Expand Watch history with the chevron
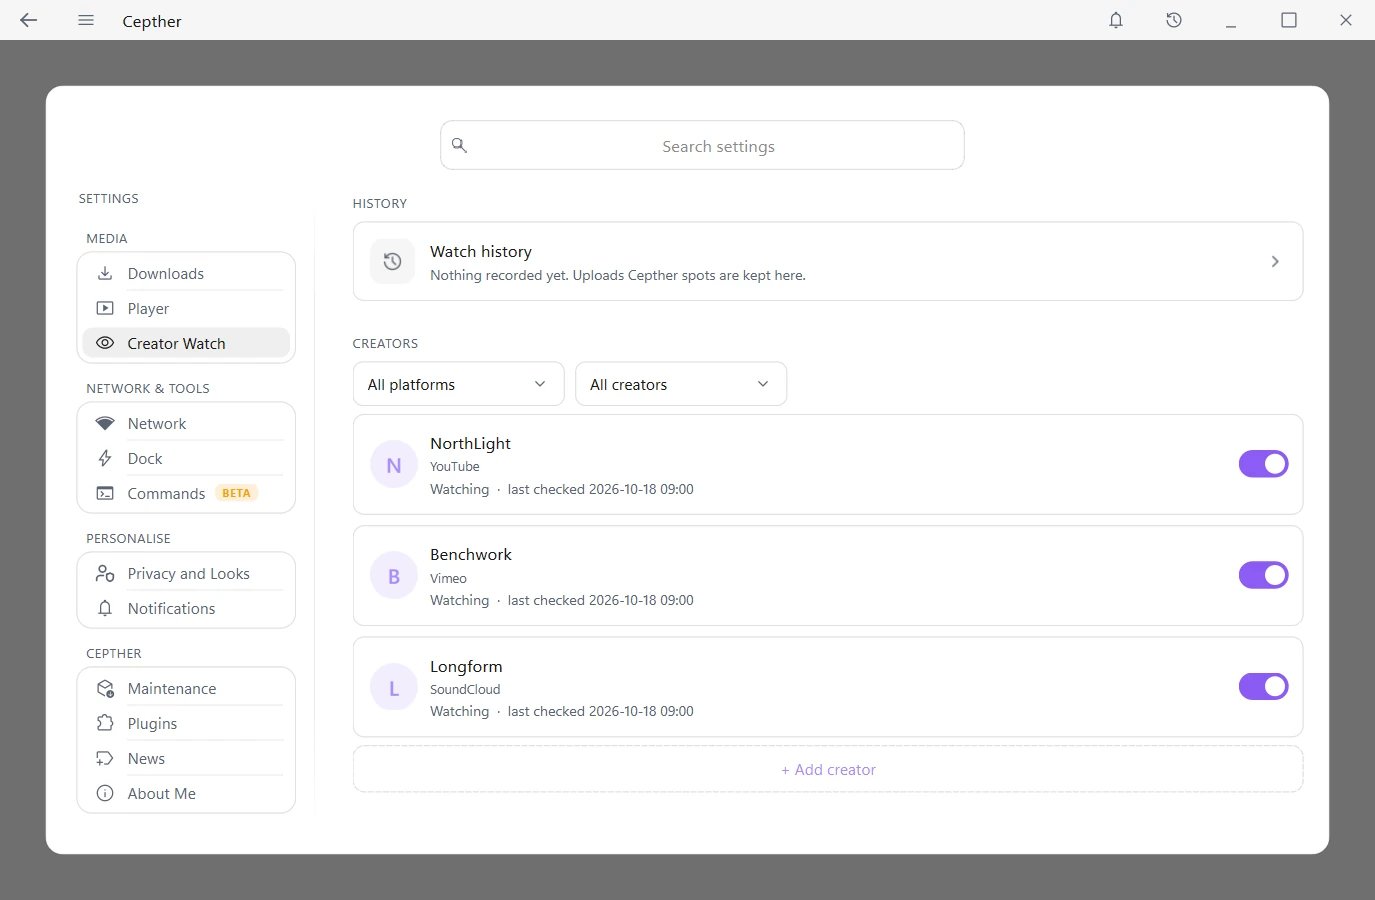The image size is (1375, 900). (x=1275, y=261)
